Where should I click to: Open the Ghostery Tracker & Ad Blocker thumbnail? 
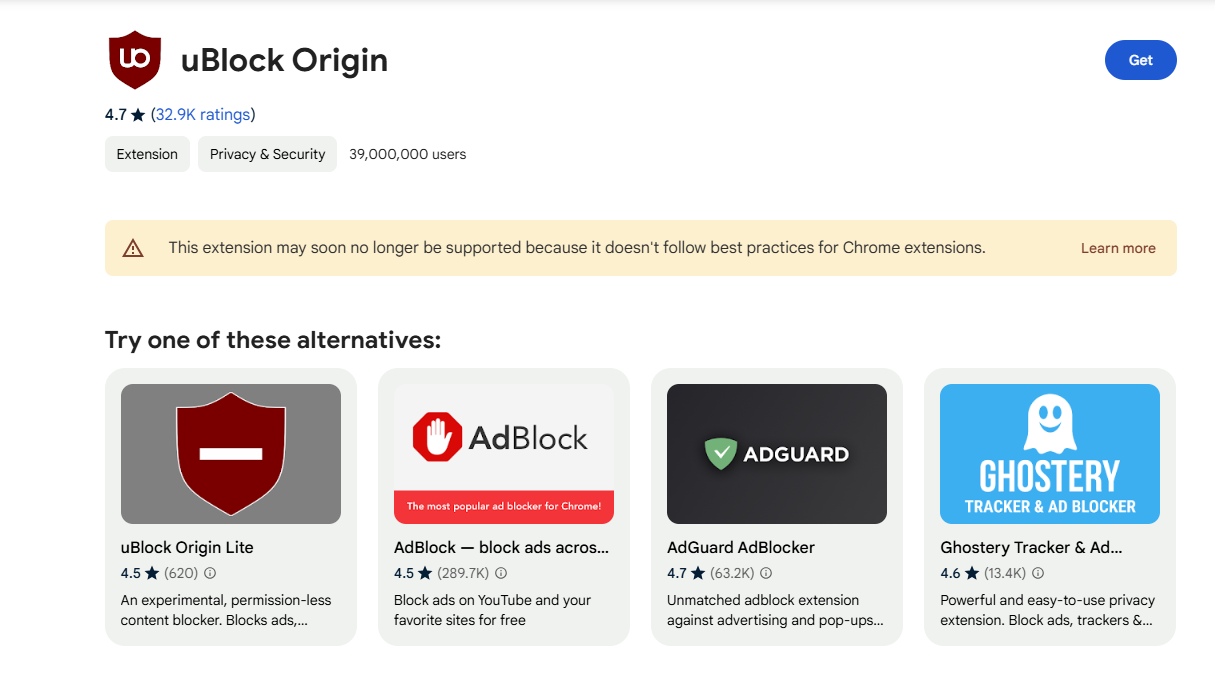pyautogui.click(x=1050, y=454)
